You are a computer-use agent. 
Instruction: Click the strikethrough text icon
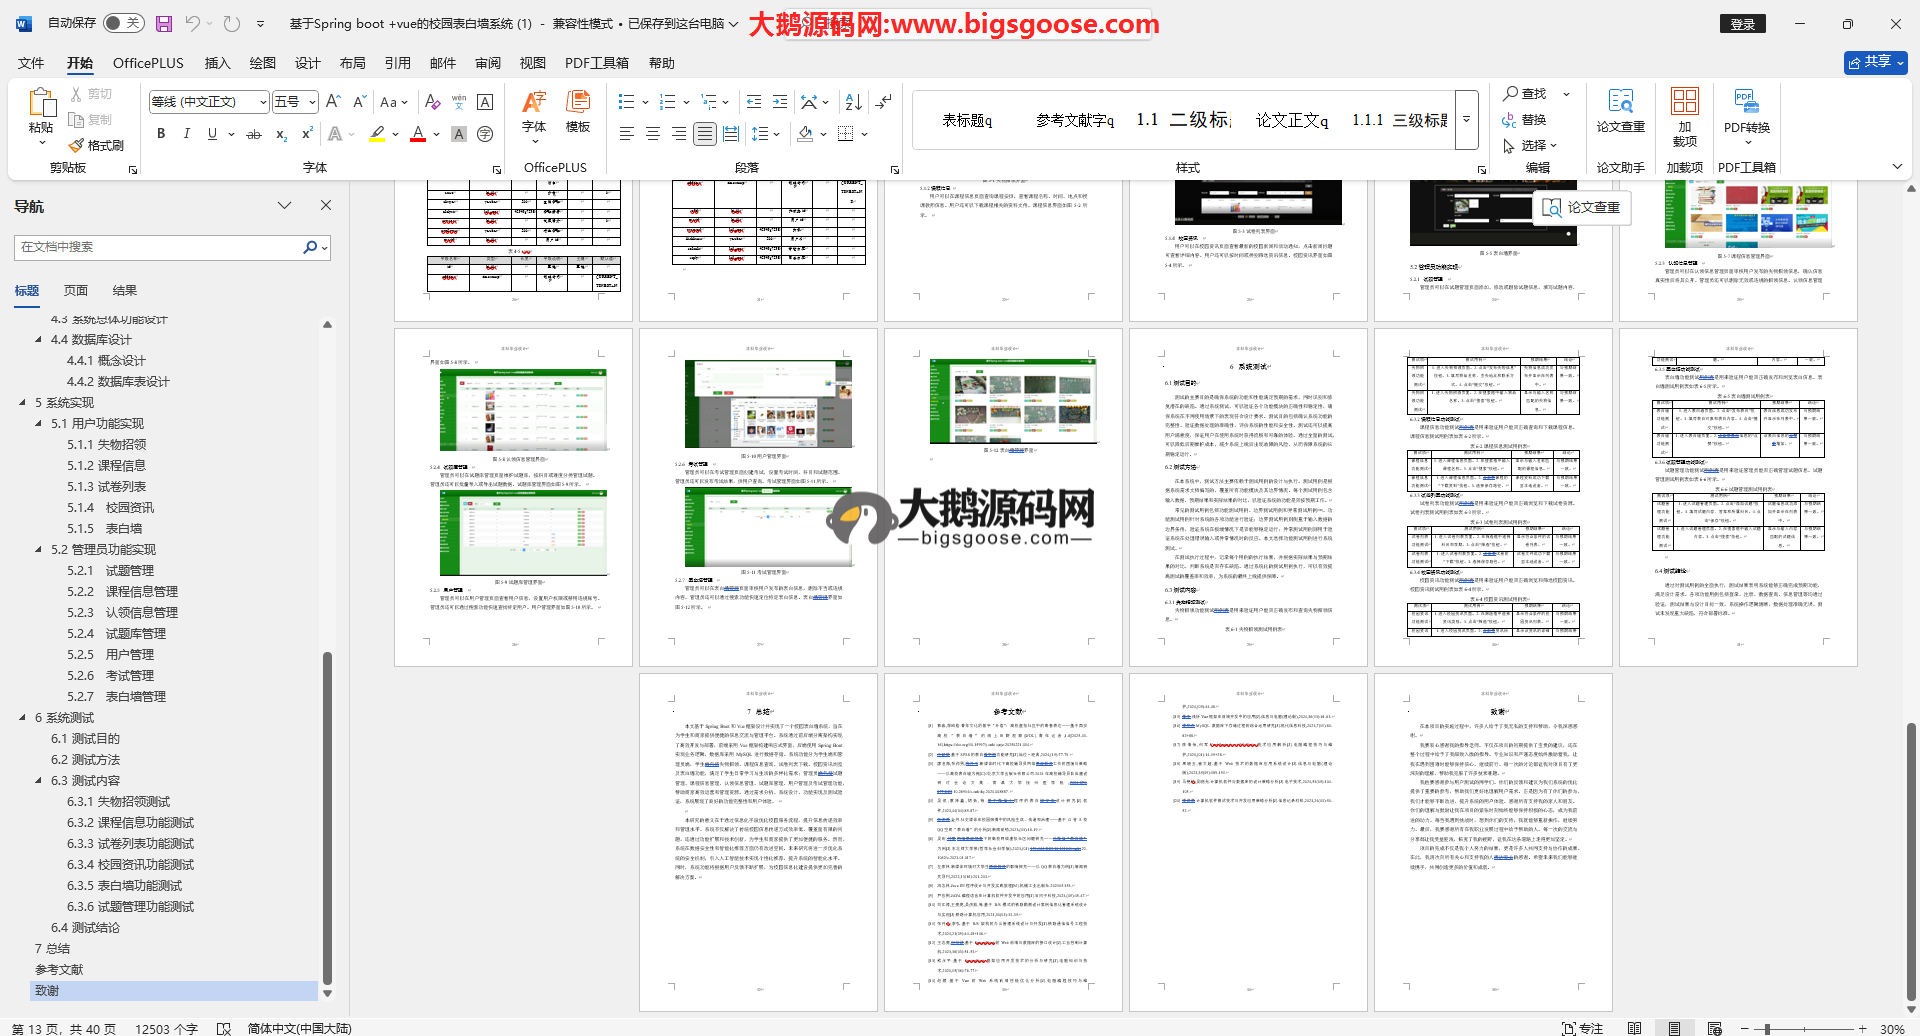(254, 134)
